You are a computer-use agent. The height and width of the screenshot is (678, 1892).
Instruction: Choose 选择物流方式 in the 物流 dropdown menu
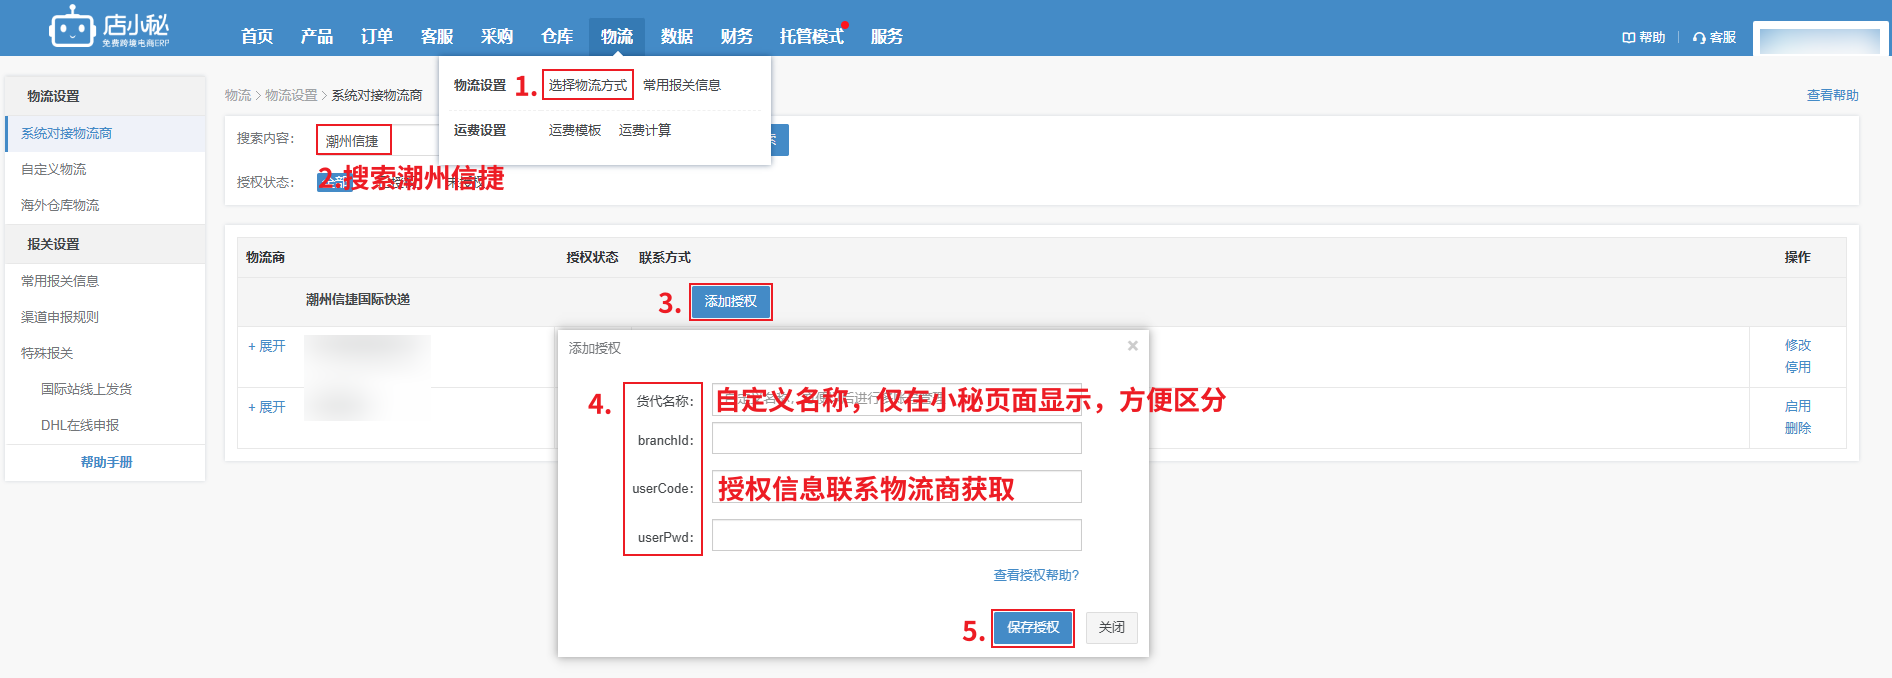[x=588, y=85]
